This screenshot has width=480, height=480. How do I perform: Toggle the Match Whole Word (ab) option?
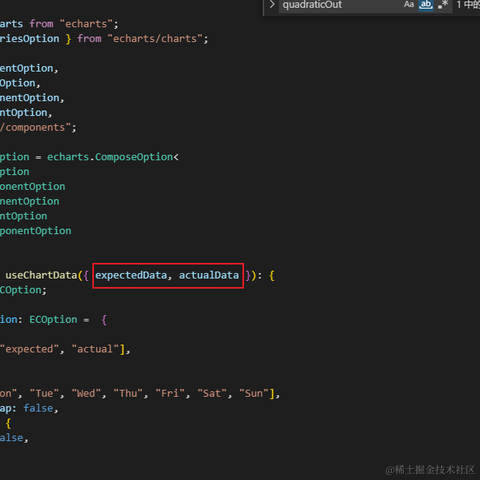coord(426,5)
